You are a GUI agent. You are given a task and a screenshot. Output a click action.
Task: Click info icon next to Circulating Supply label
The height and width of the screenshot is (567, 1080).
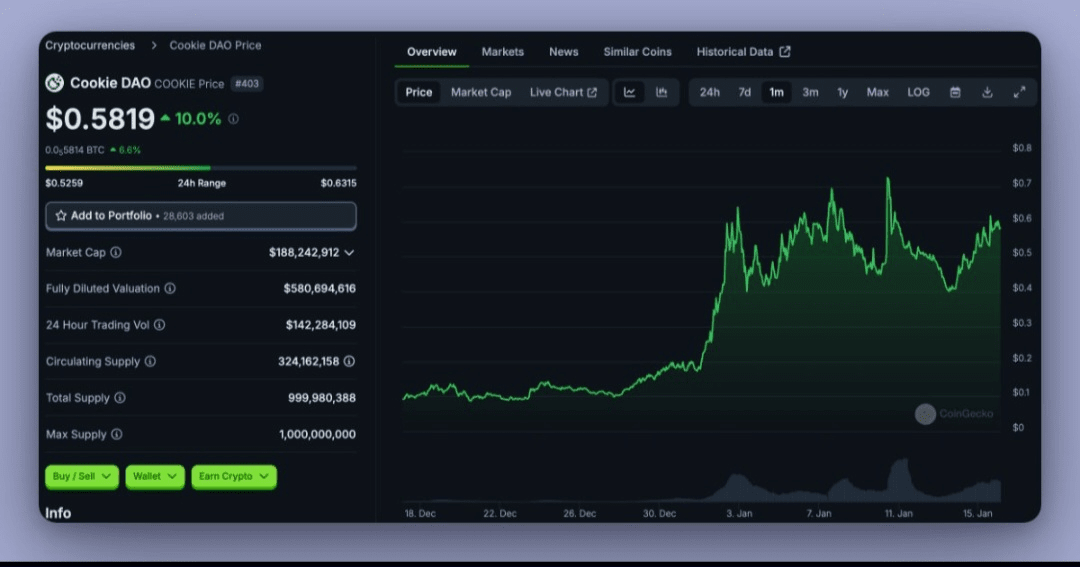[x=150, y=362]
